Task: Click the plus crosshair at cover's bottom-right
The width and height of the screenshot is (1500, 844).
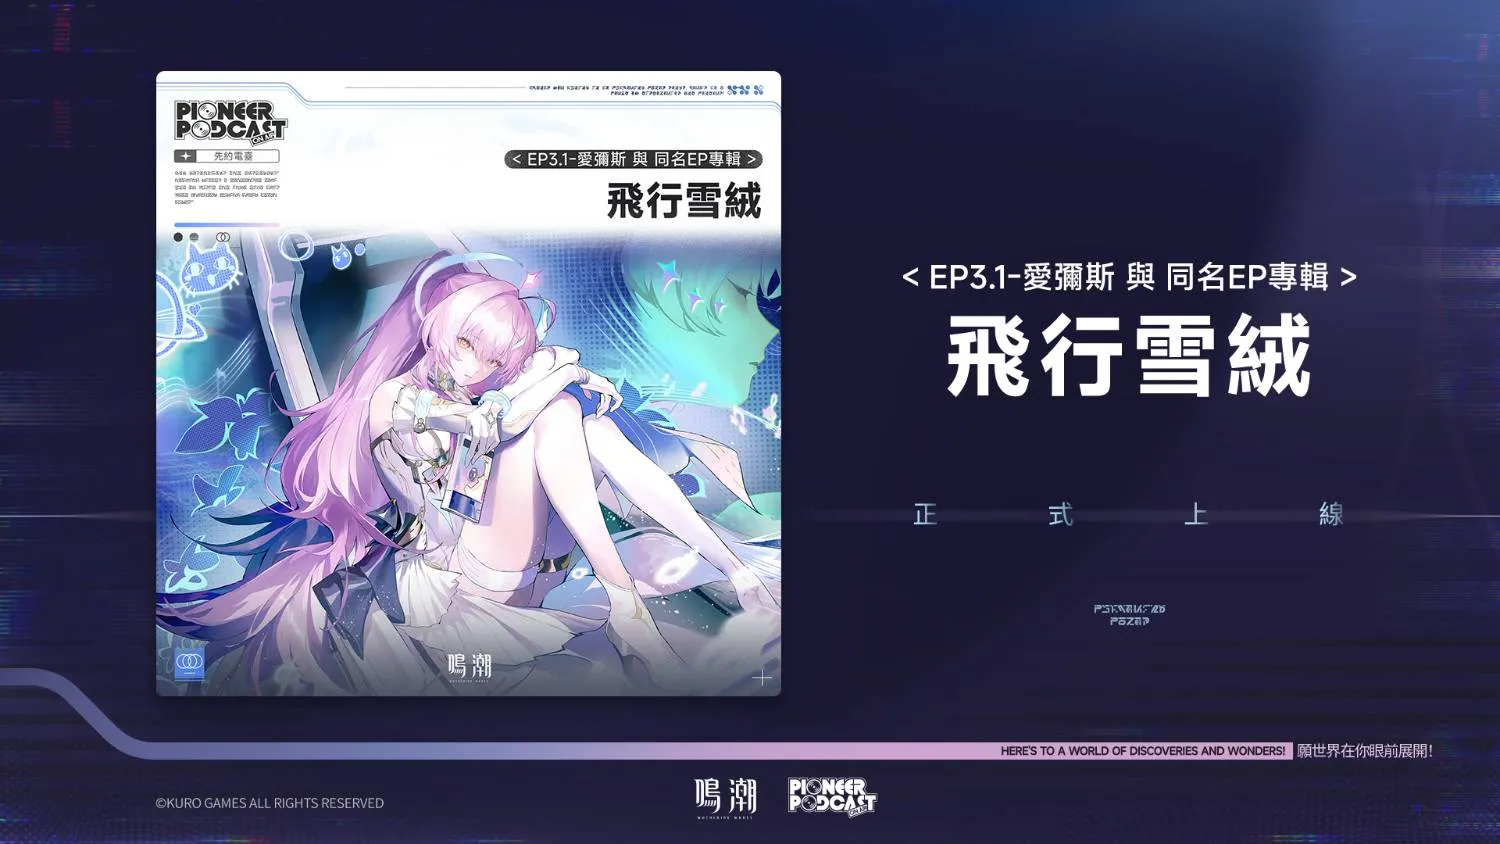Action: [762, 678]
